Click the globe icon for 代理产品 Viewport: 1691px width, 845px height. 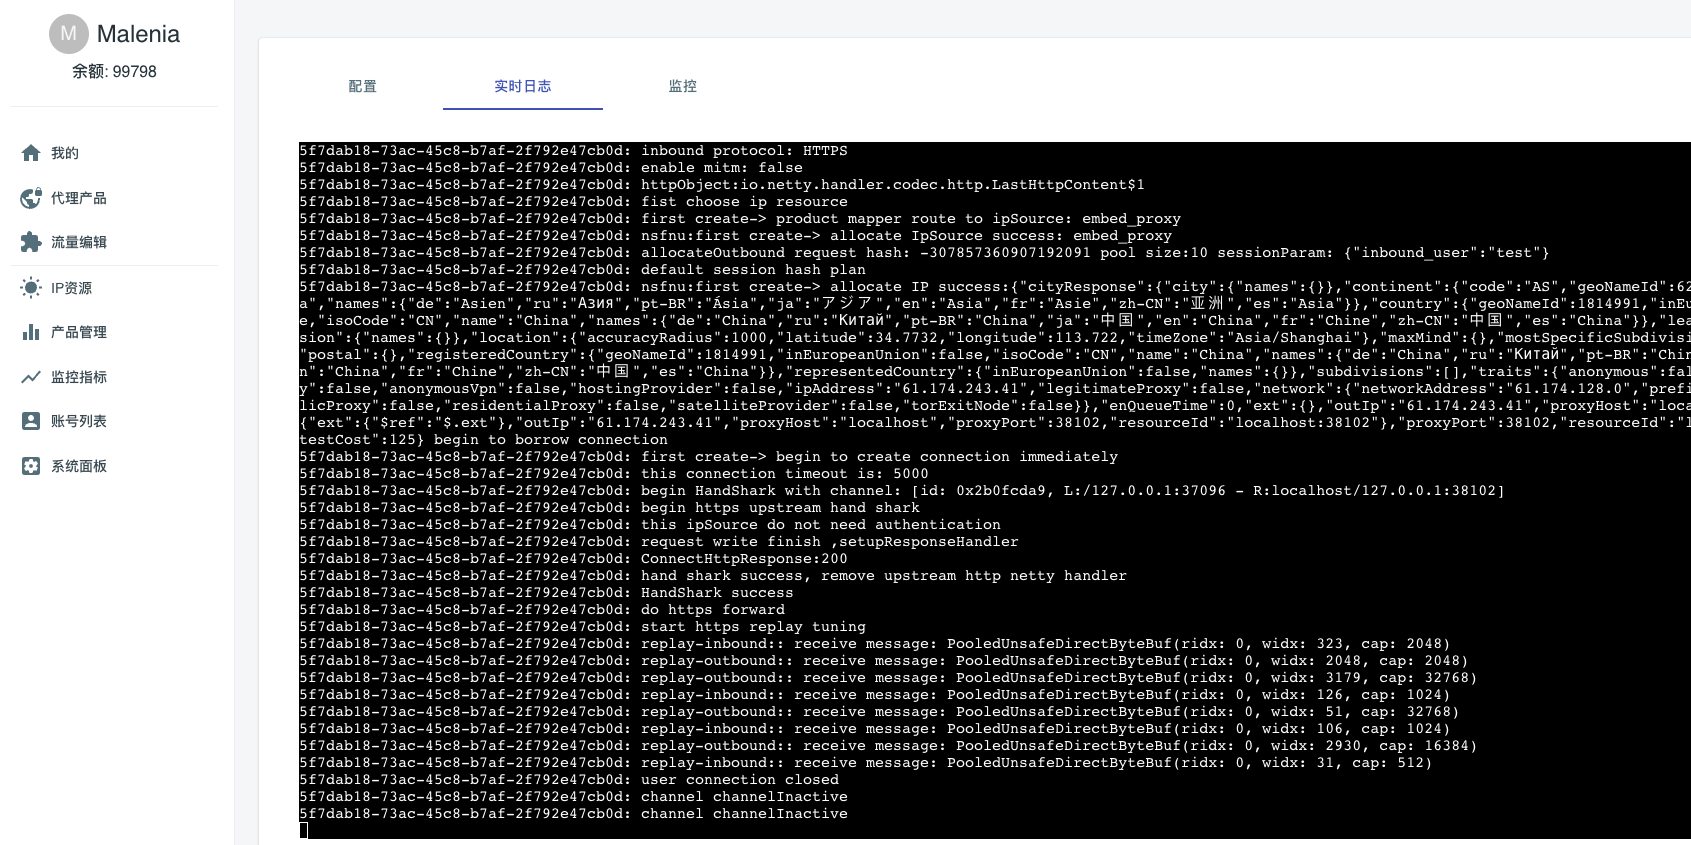[31, 198]
